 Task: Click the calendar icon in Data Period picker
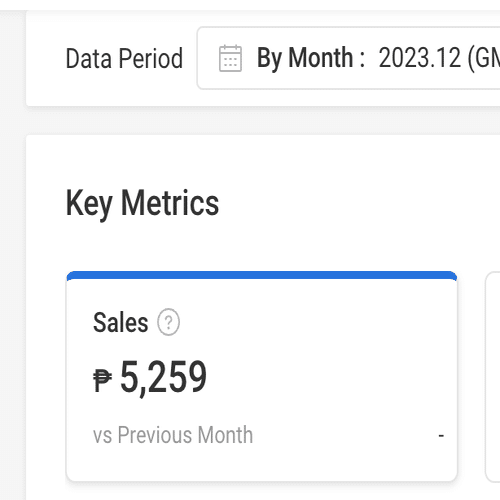click(x=230, y=58)
